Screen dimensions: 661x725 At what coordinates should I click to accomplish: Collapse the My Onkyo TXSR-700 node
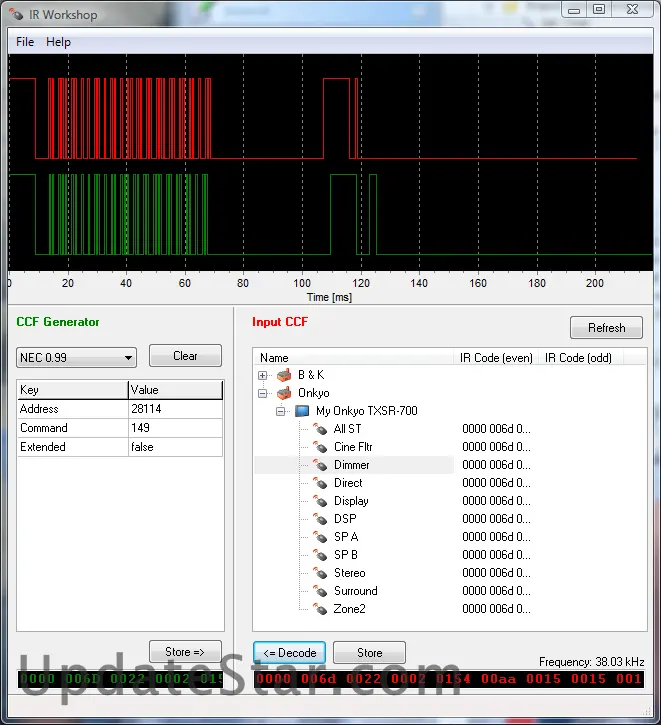click(x=282, y=411)
